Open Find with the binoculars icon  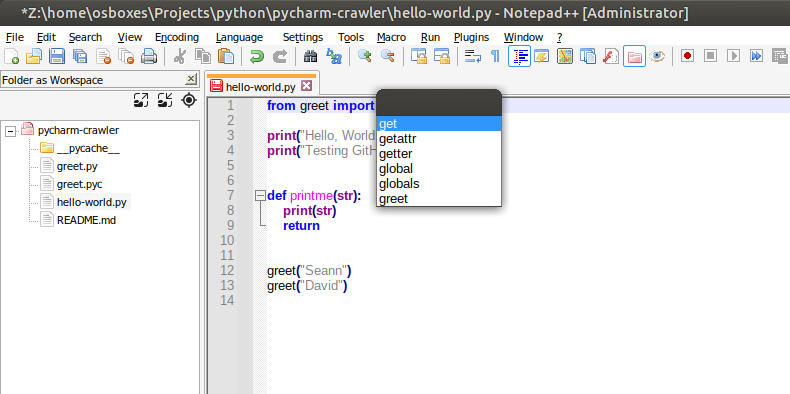pyautogui.click(x=310, y=56)
